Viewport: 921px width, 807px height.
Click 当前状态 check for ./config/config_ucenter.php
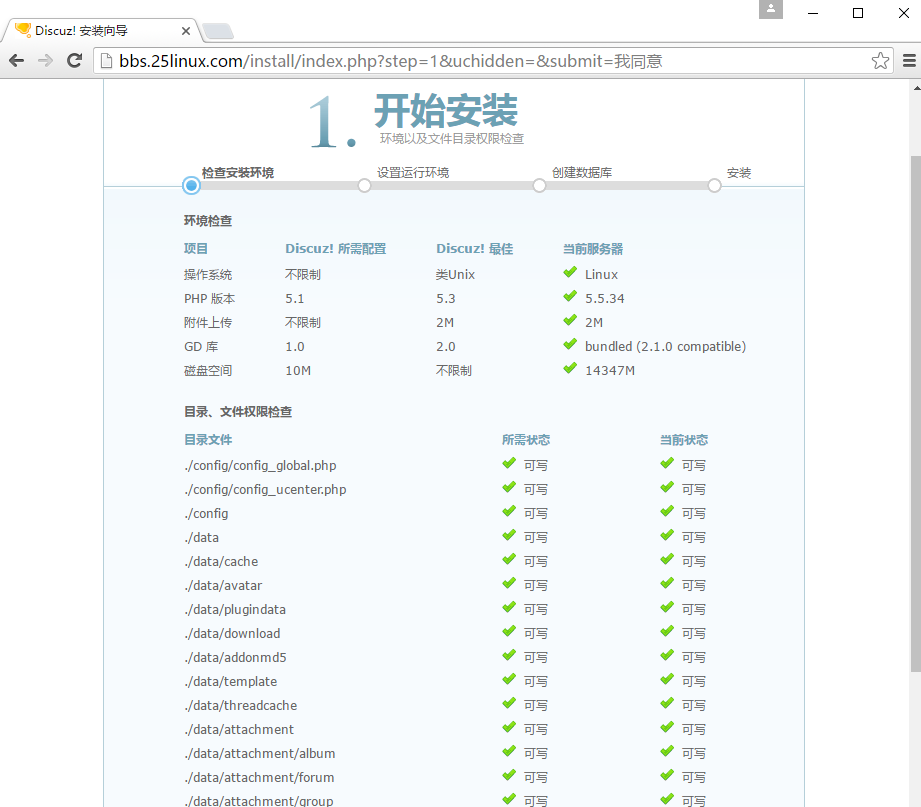[x=667, y=487]
